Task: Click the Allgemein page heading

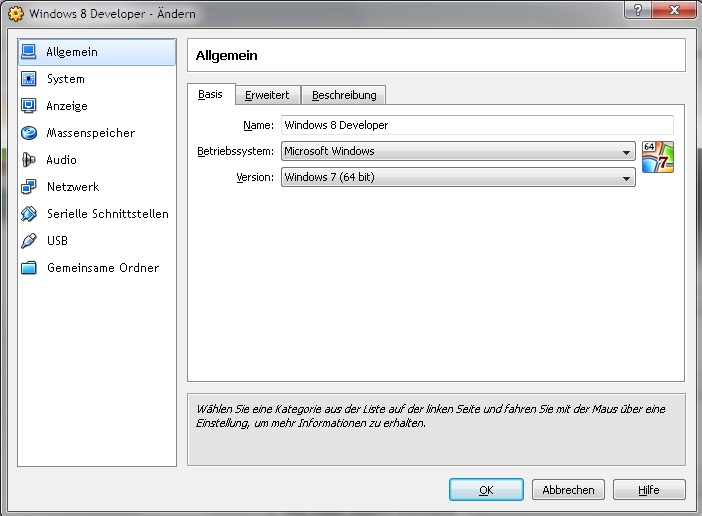Action: [x=227, y=55]
